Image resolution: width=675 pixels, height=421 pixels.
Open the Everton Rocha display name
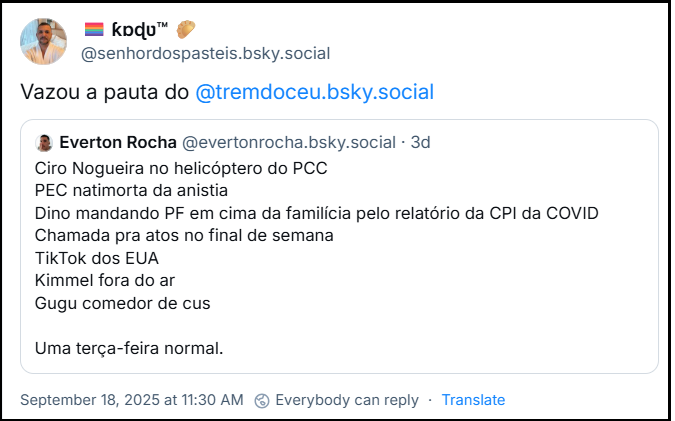click(x=119, y=142)
